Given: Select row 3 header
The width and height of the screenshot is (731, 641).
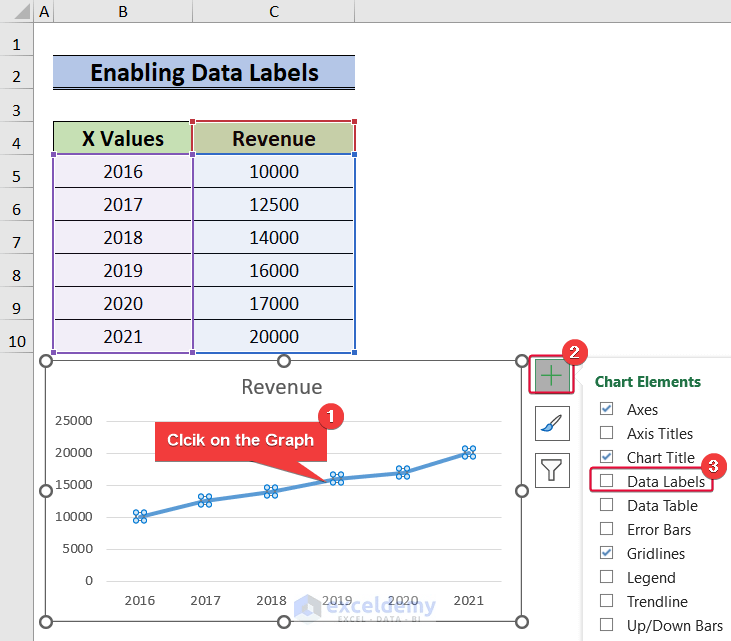Looking at the screenshot, I should point(16,106).
